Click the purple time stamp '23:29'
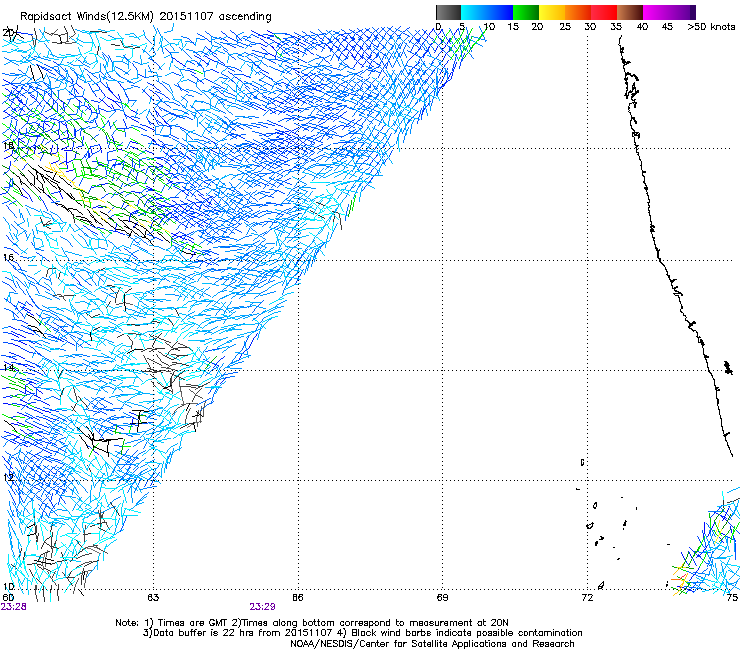Image resolution: width=740 pixels, height=650 pixels. pos(262,606)
